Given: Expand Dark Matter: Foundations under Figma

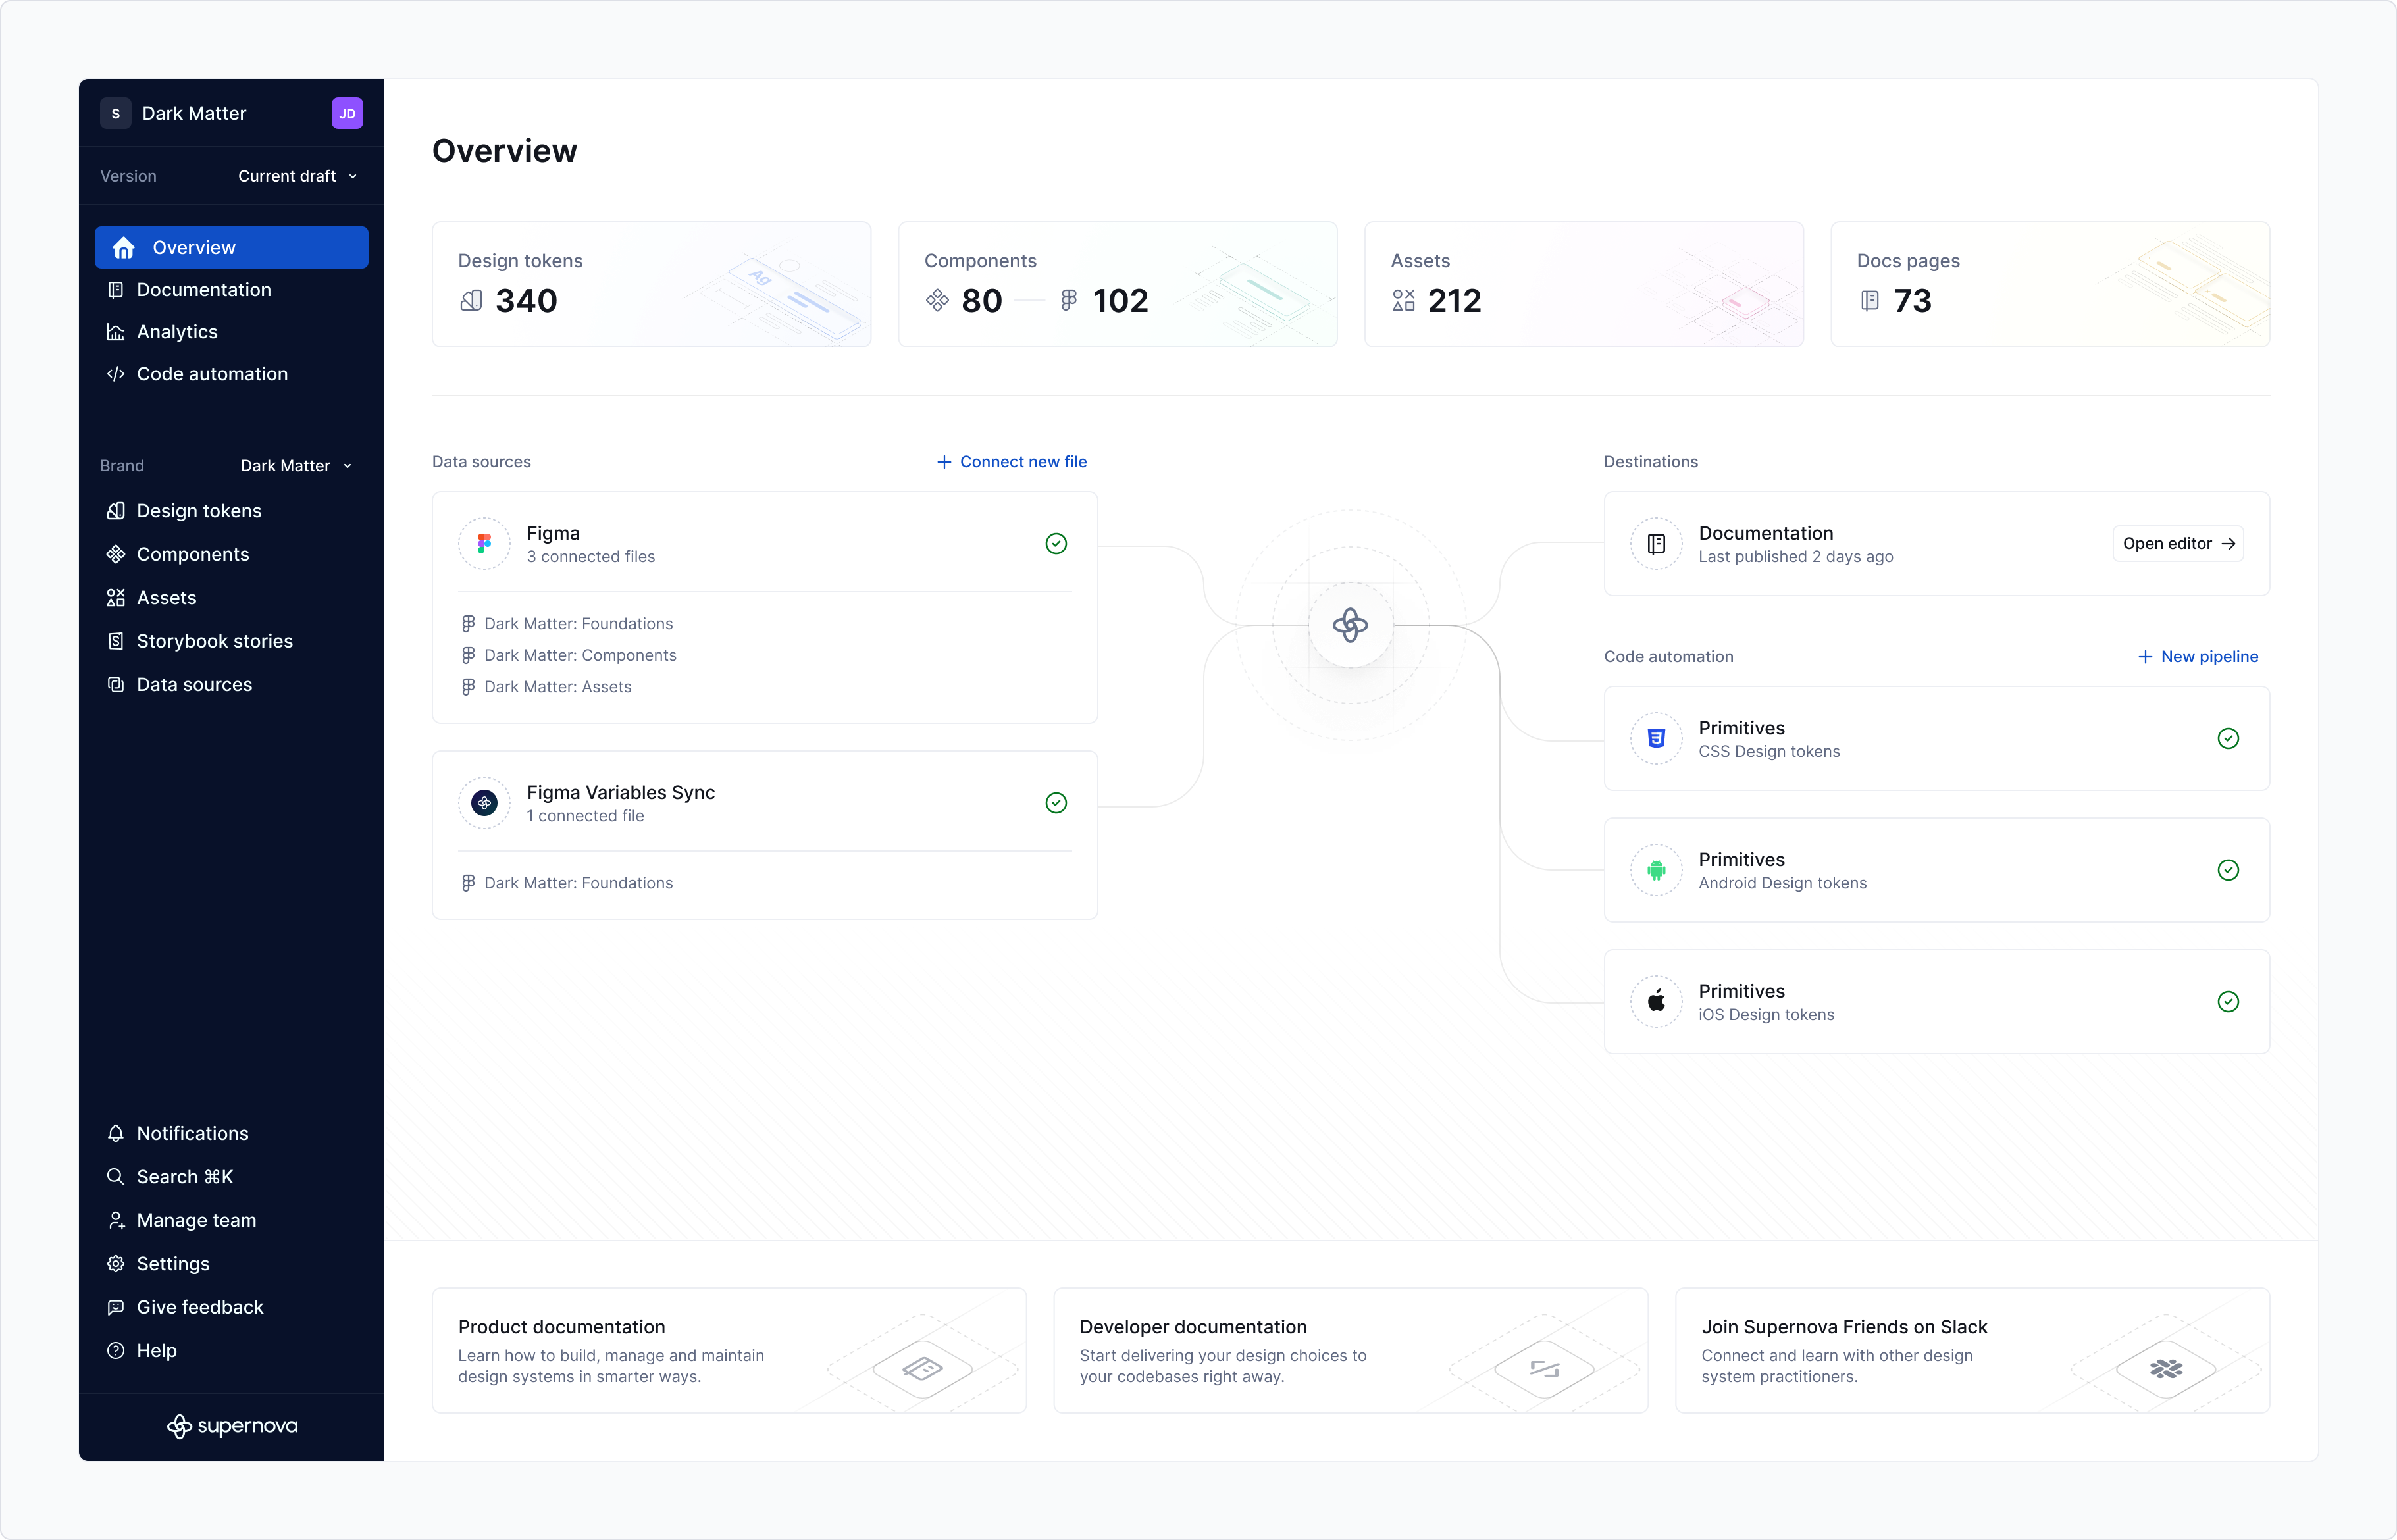Looking at the screenshot, I should pos(578,623).
